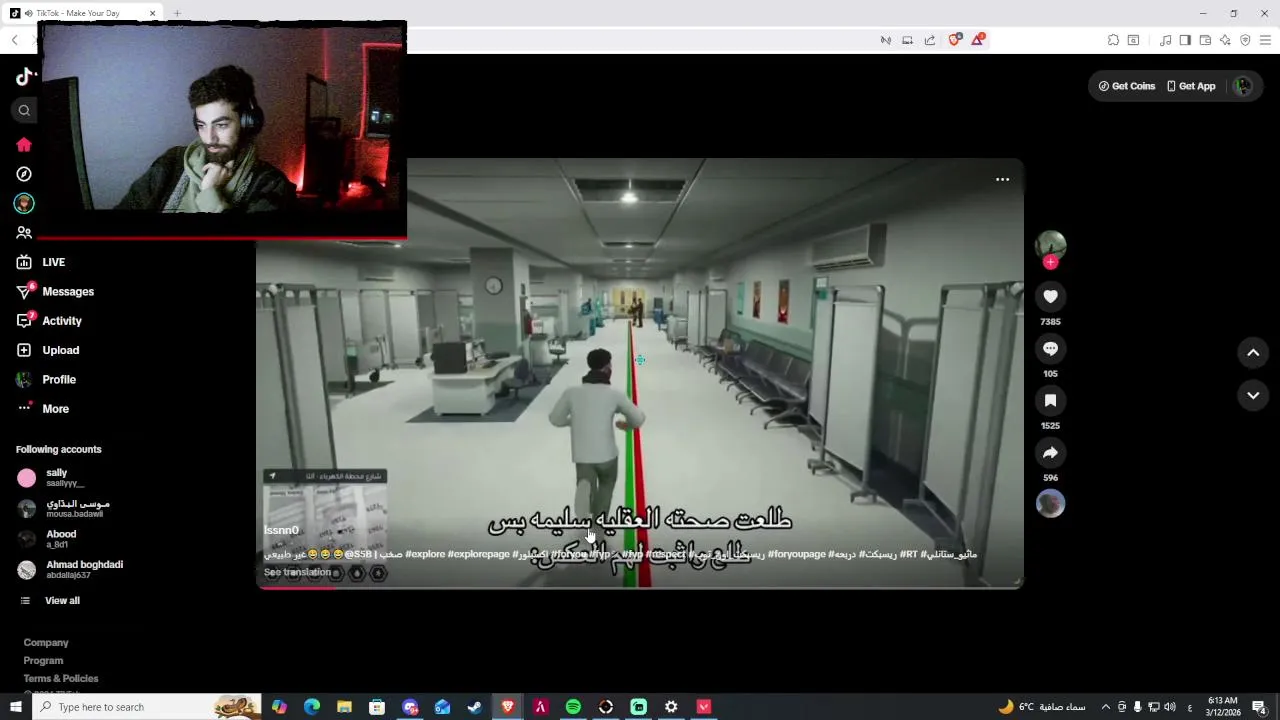This screenshot has width=1280, height=720.
Task: Like the video with heart icon
Action: click(x=1050, y=296)
